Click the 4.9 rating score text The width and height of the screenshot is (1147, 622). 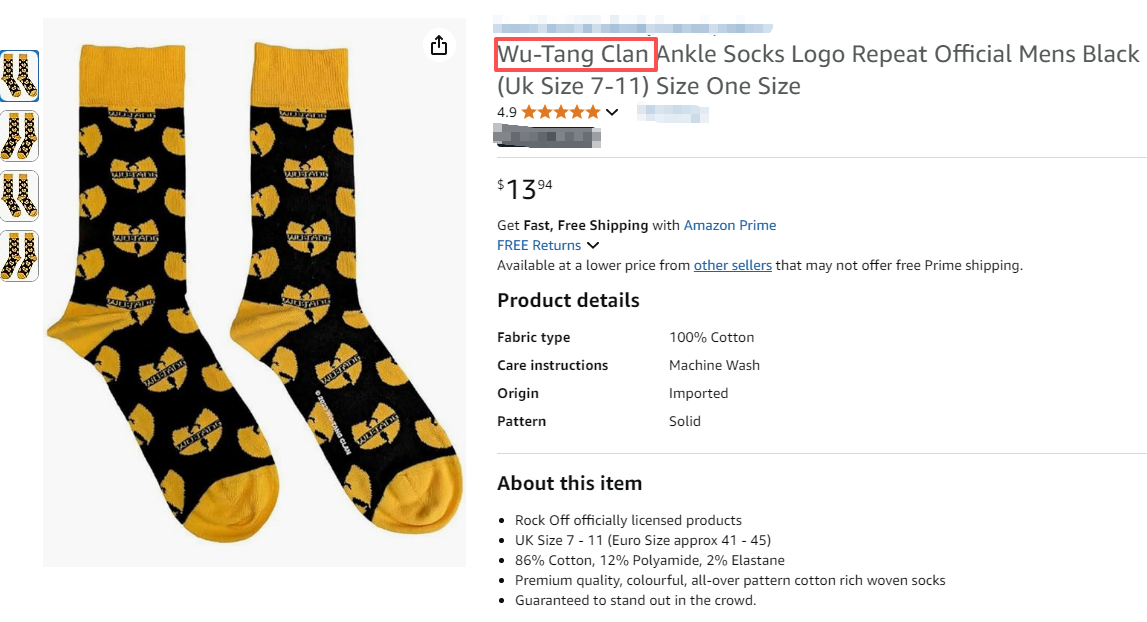[x=505, y=111]
